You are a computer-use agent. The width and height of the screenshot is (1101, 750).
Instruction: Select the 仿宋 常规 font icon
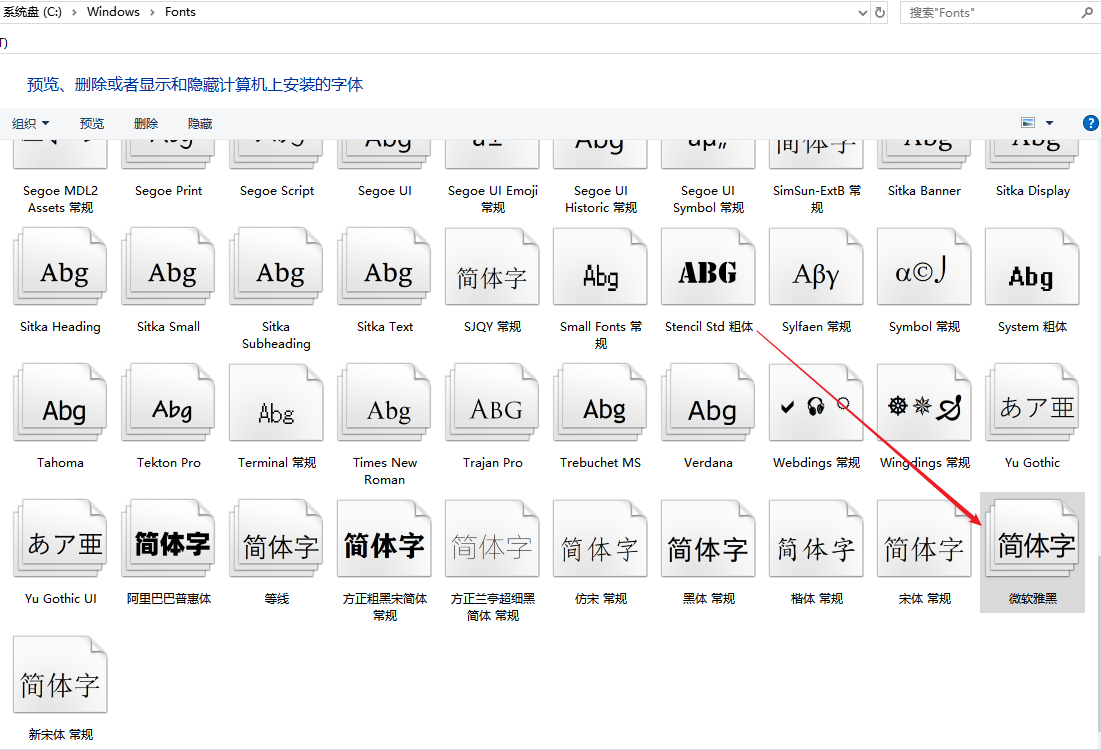coord(600,539)
